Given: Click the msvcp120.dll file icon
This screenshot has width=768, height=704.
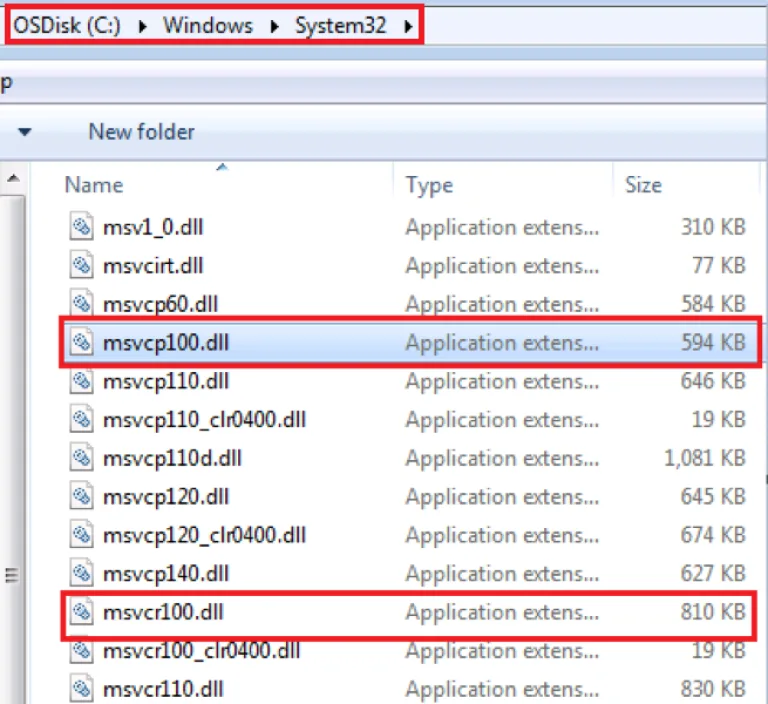Looking at the screenshot, I should click(x=81, y=496).
